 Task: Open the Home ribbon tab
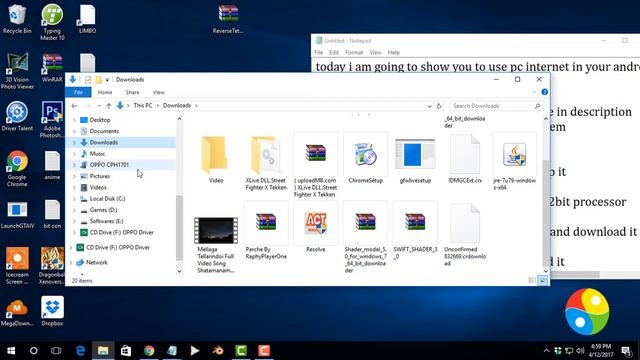(x=105, y=93)
